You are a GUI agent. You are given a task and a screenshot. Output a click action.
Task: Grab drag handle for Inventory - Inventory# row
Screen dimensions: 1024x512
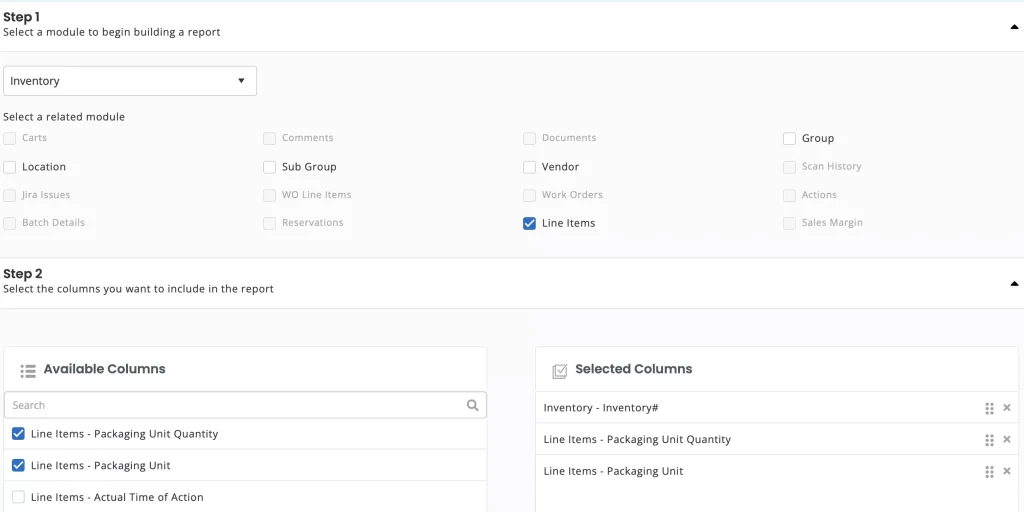[989, 408]
